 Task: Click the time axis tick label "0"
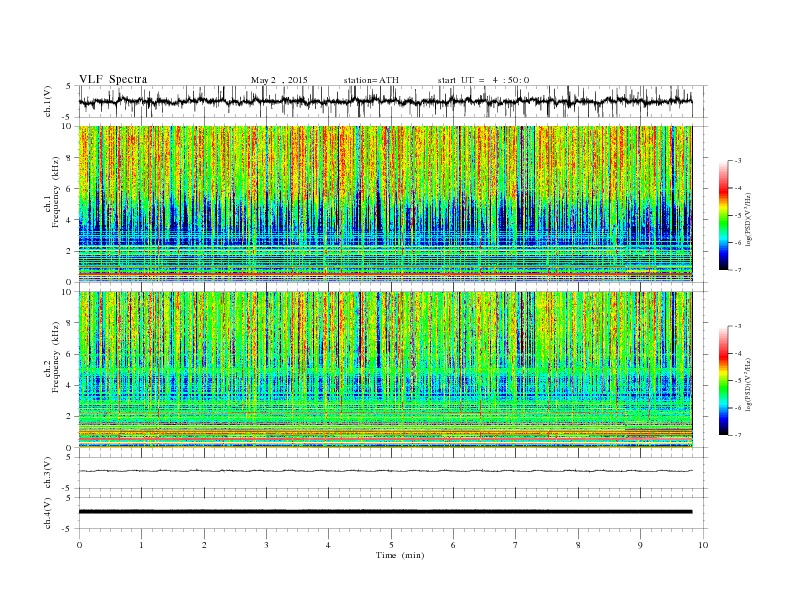(x=79, y=545)
